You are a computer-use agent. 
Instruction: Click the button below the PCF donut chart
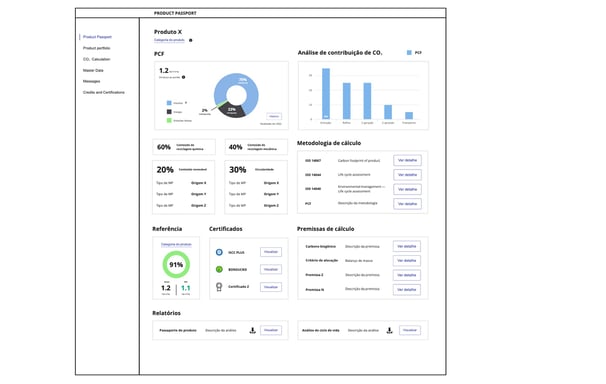274,116
